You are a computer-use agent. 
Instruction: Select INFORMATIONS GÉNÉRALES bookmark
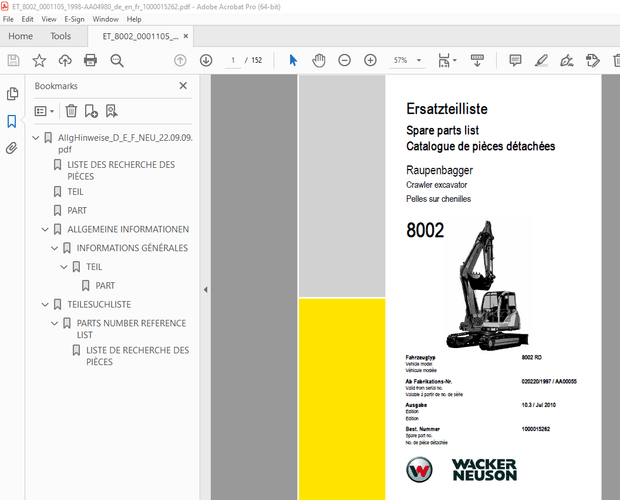[x=132, y=248]
